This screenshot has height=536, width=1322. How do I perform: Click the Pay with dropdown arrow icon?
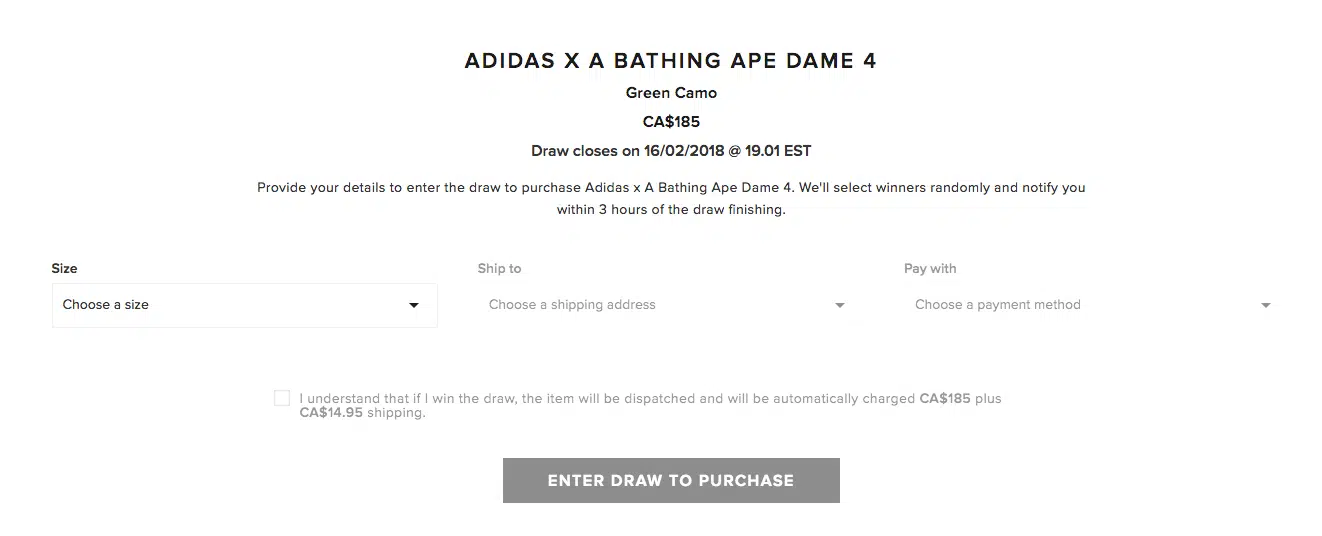click(1266, 305)
